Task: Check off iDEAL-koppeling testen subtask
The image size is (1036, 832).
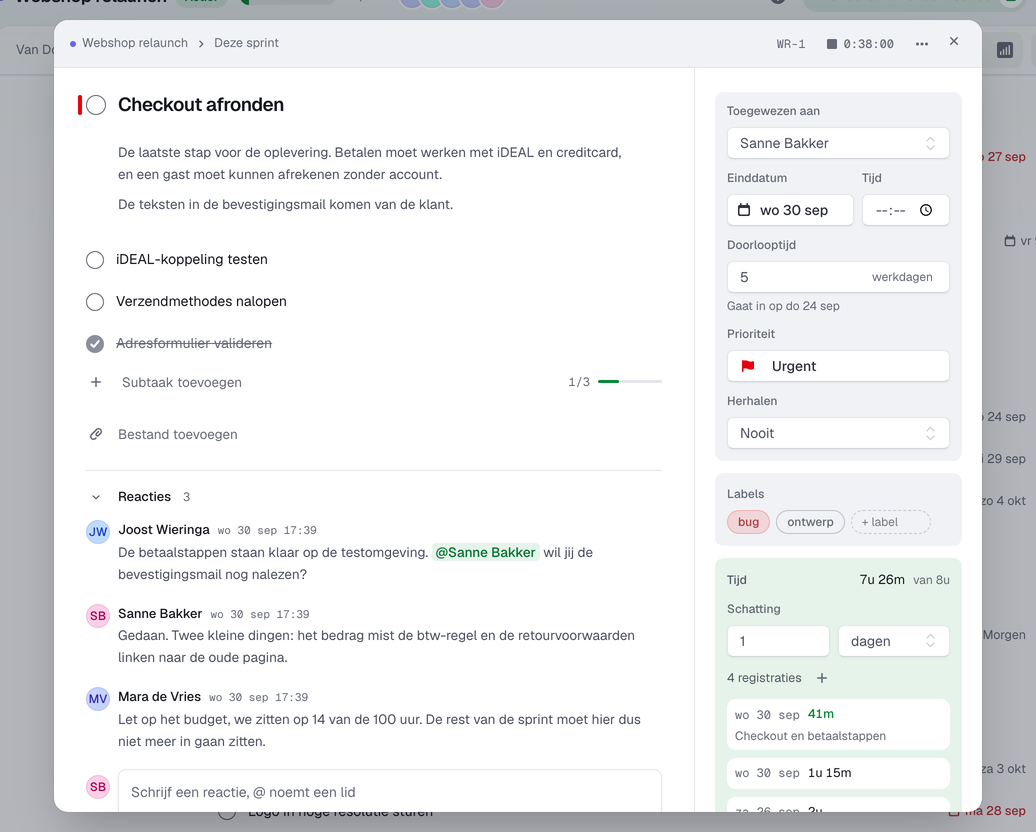Action: pyautogui.click(x=95, y=260)
